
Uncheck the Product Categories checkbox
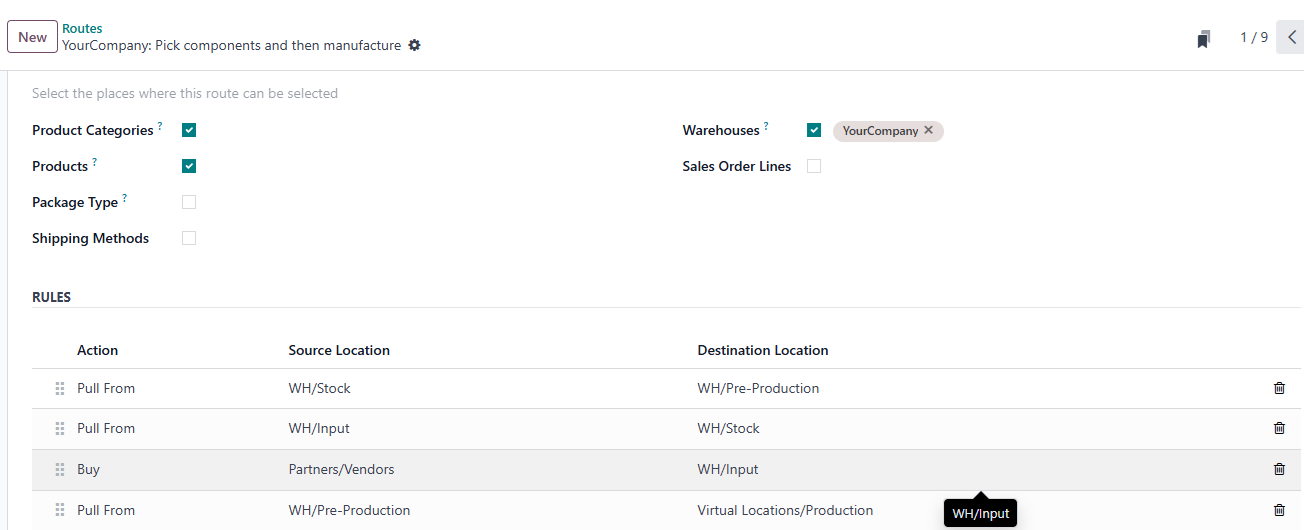coord(189,130)
